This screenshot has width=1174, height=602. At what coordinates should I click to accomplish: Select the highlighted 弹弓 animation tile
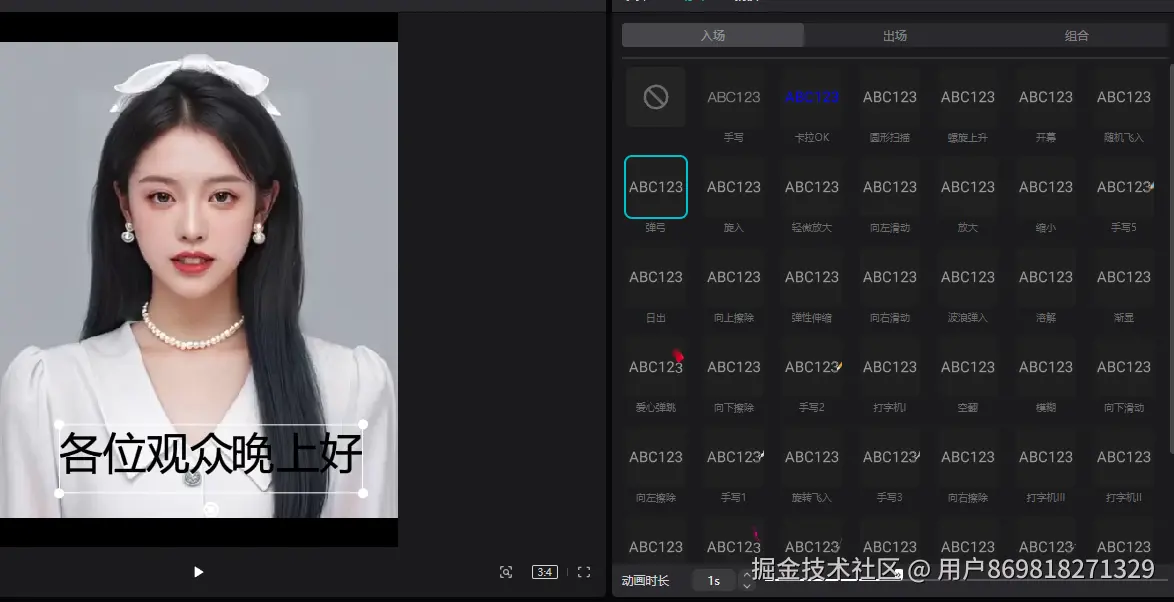[655, 186]
